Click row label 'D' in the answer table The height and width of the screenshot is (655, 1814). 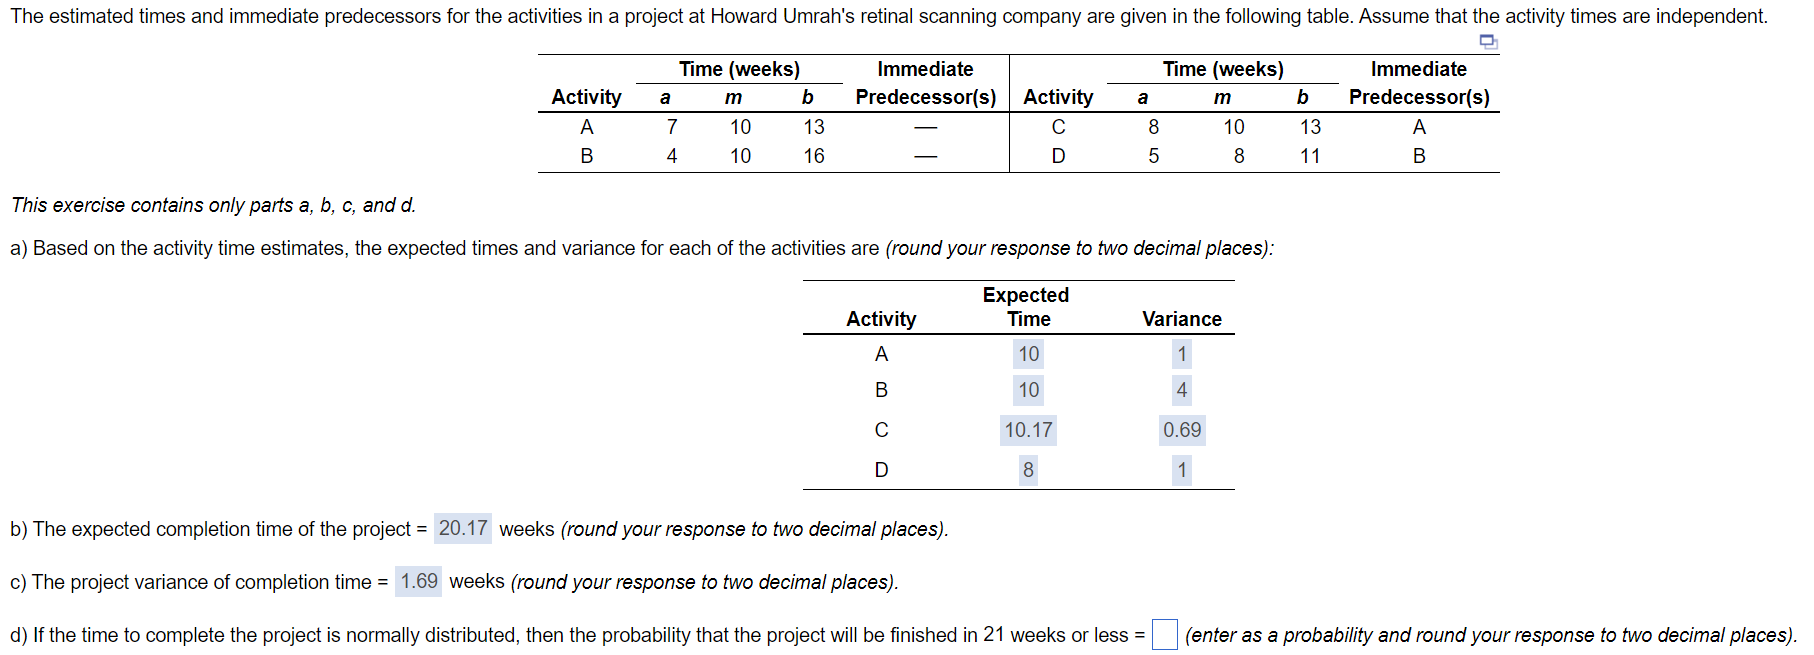coord(881,470)
